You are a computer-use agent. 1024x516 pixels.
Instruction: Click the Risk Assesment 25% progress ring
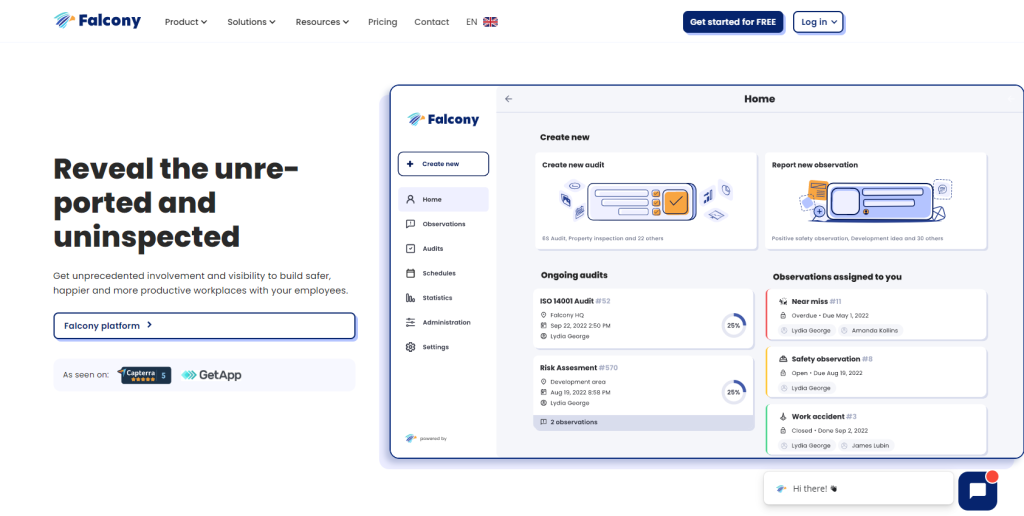(734, 392)
